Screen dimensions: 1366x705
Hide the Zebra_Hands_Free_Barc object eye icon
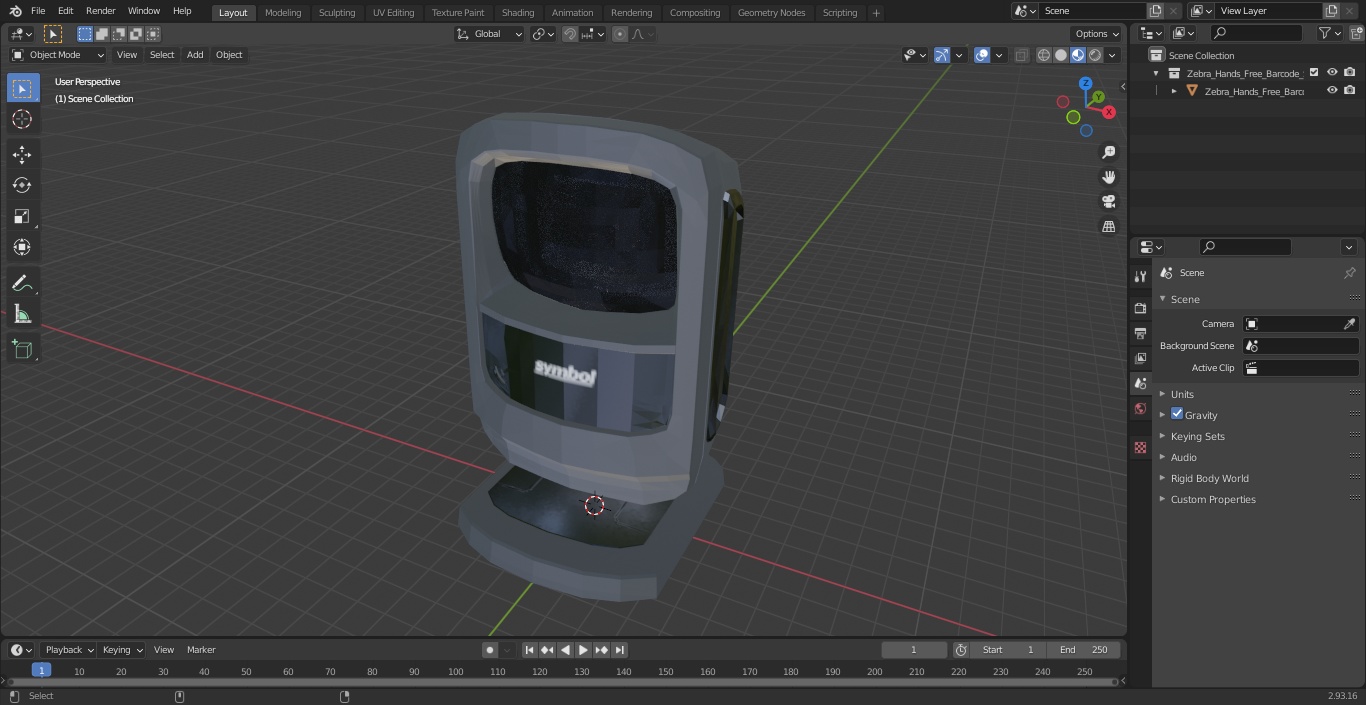click(1332, 90)
